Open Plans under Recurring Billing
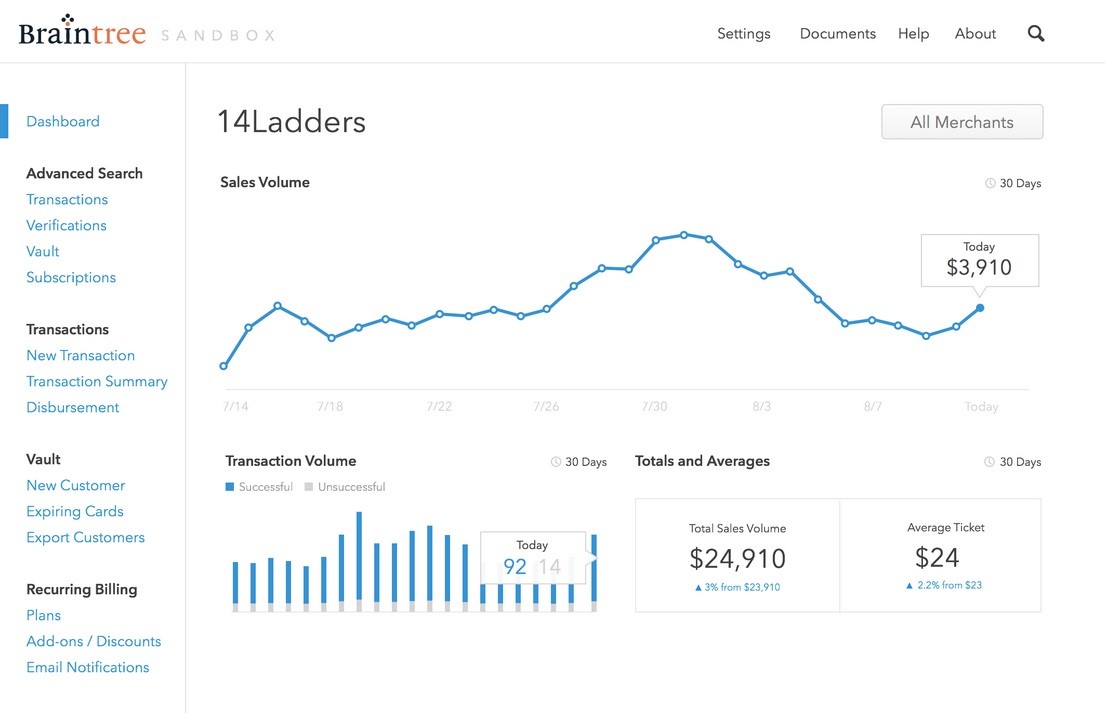Viewport: 1105px width, 713px height. click(x=44, y=615)
